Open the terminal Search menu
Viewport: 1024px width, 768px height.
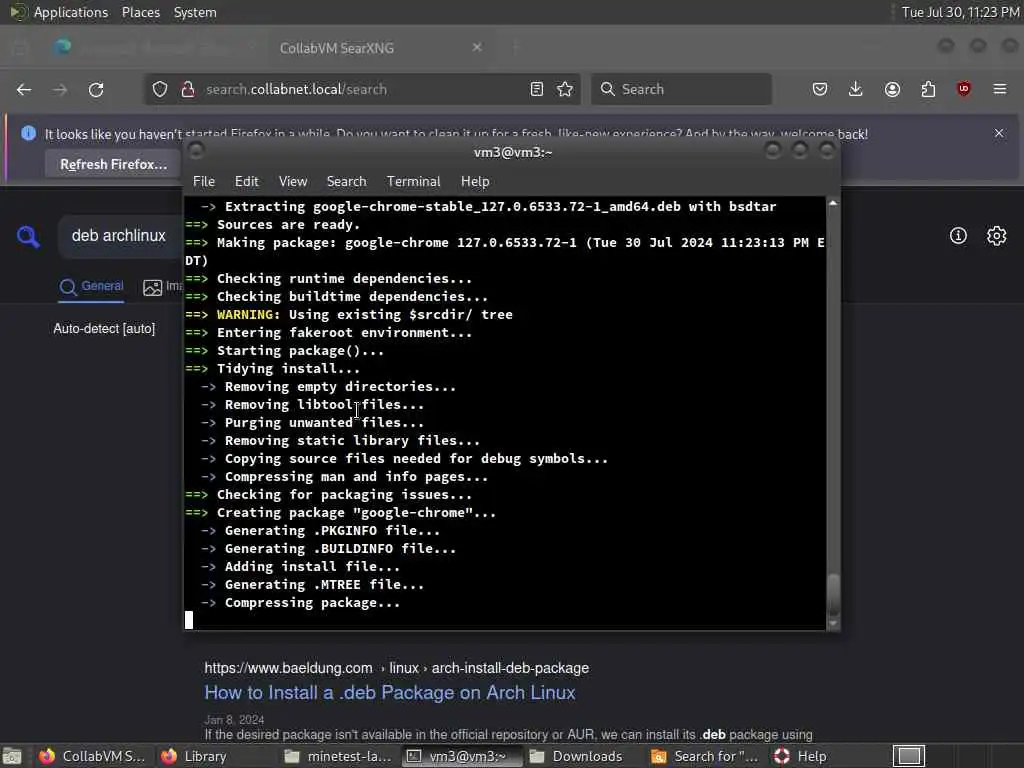click(346, 182)
